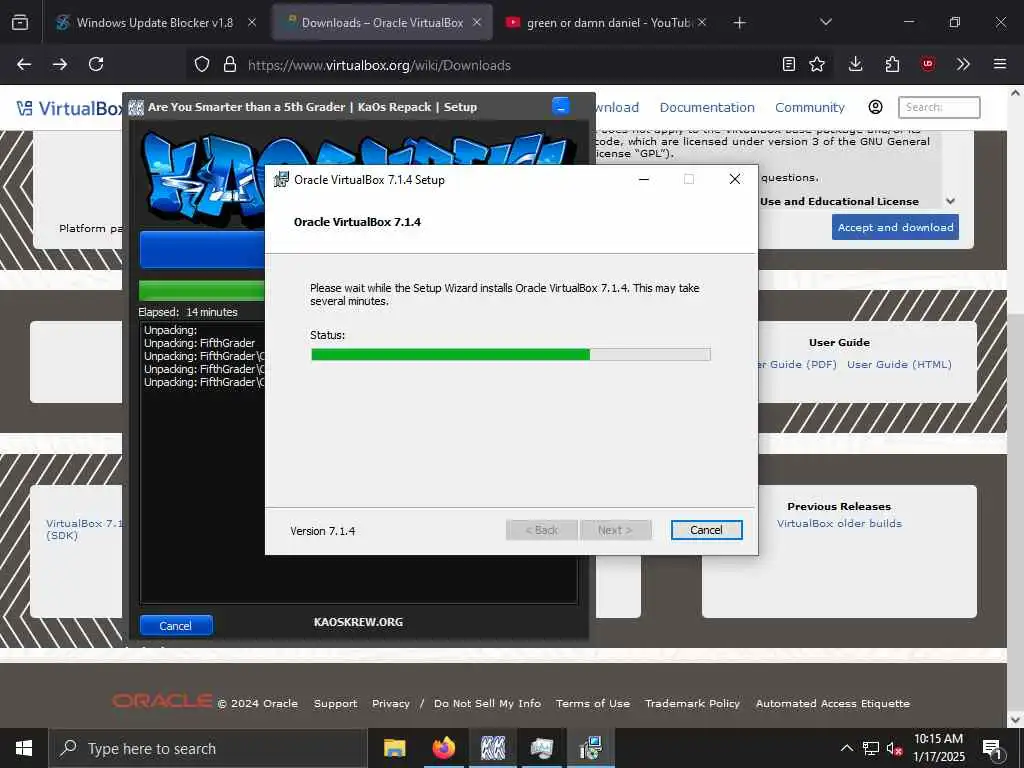Open the Windows Start menu
The height and width of the screenshot is (768, 1024).
pyautogui.click(x=24, y=748)
